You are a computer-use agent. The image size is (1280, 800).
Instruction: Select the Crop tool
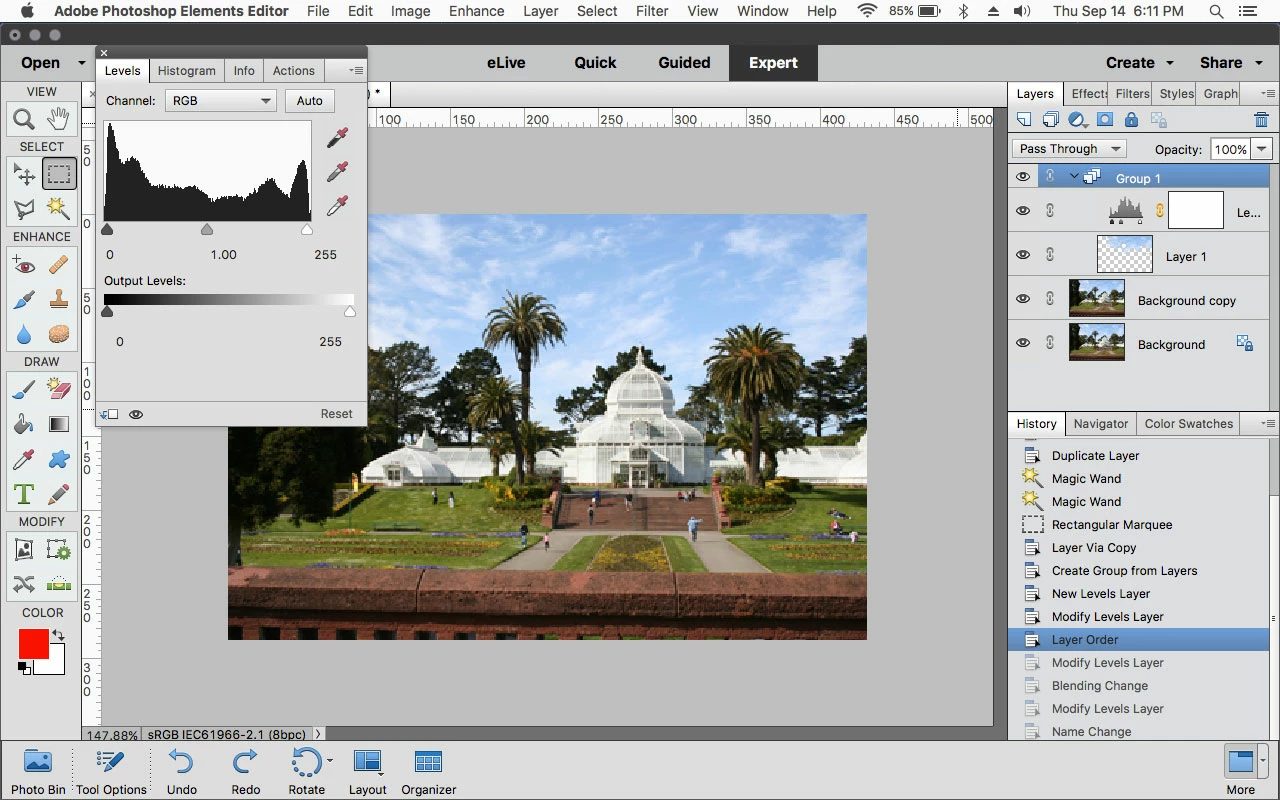(x=24, y=549)
